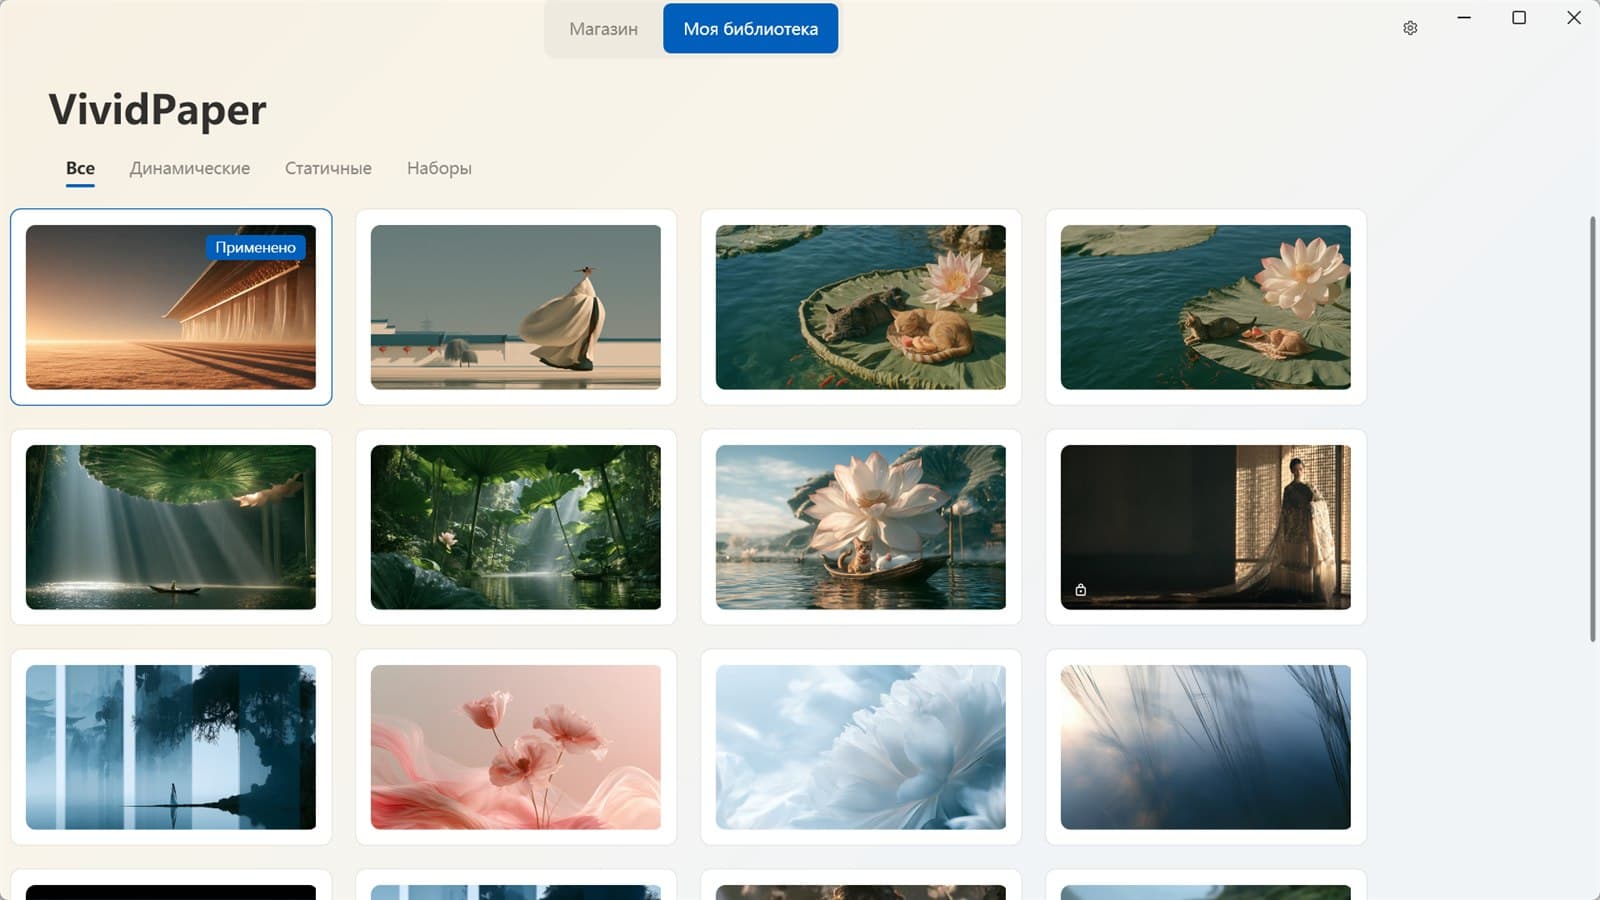1600x900 pixels.
Task: Open the Наборы tab
Action: (x=439, y=168)
